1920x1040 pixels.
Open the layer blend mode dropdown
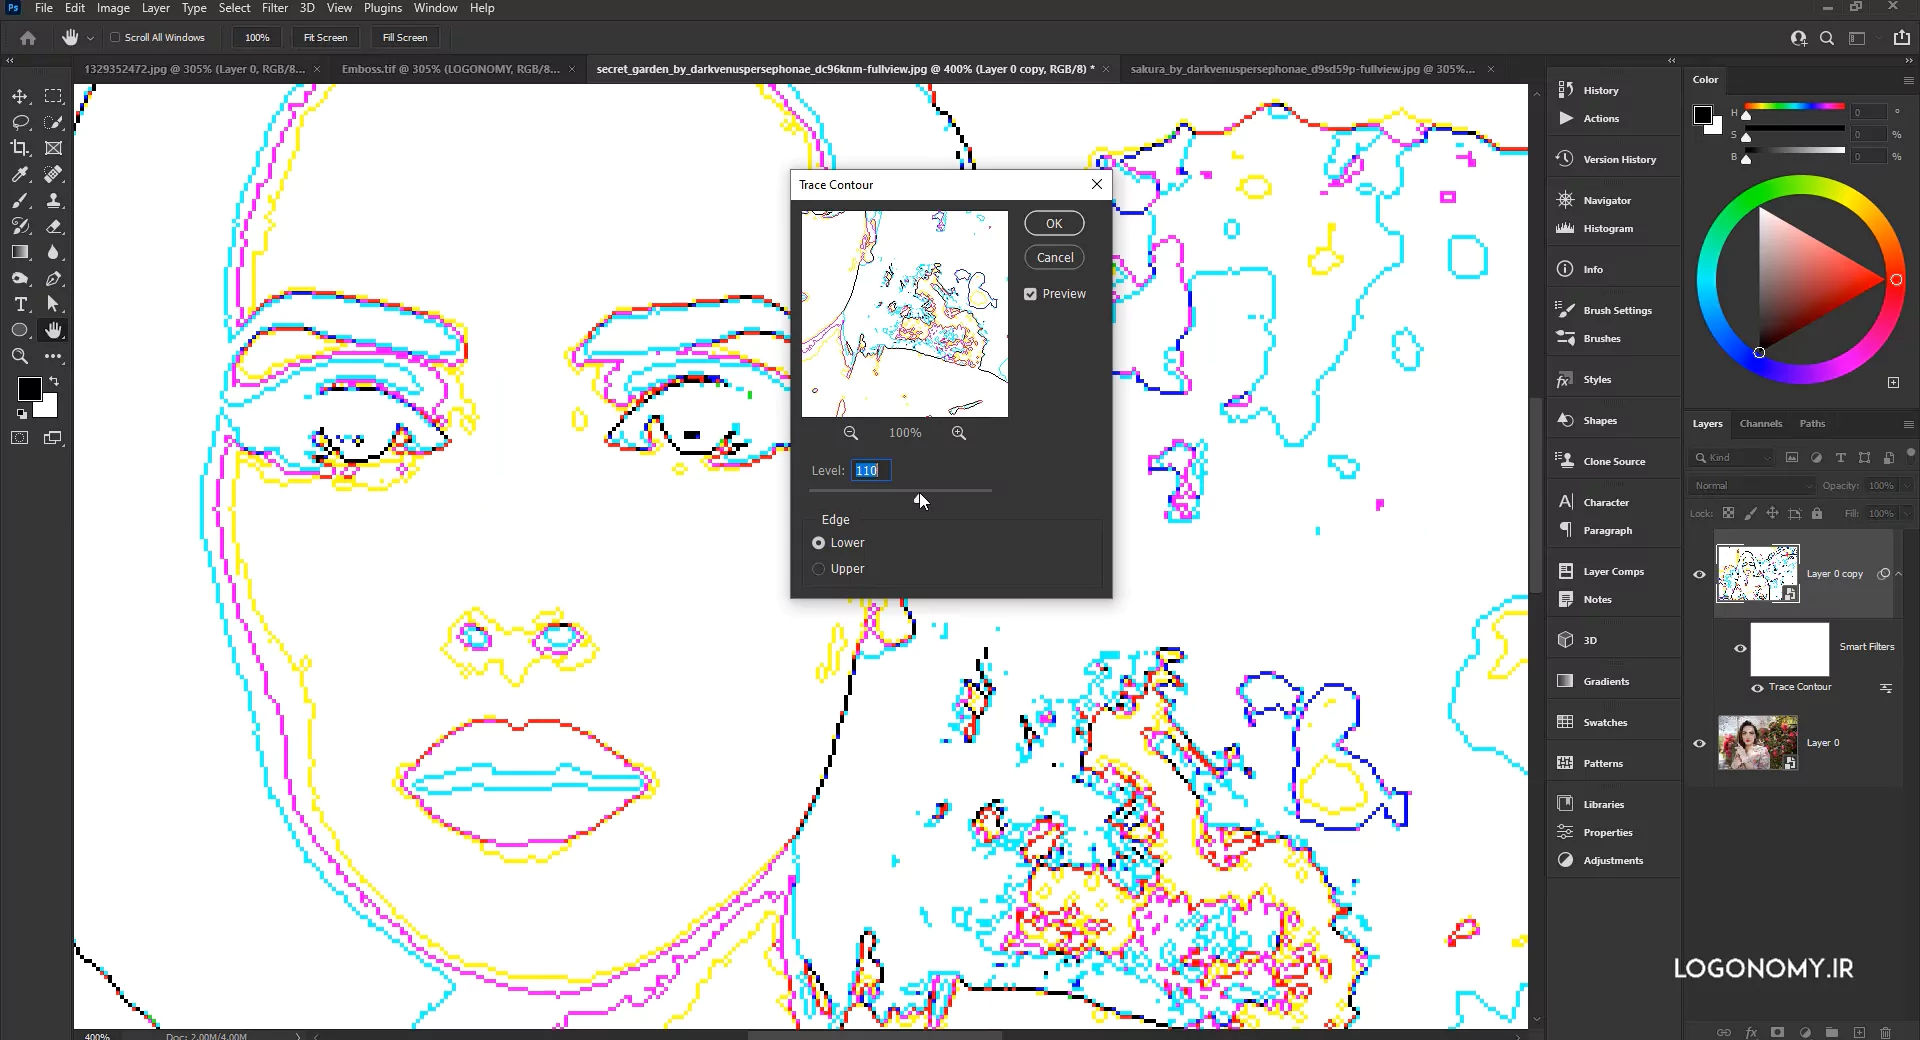[1751, 485]
